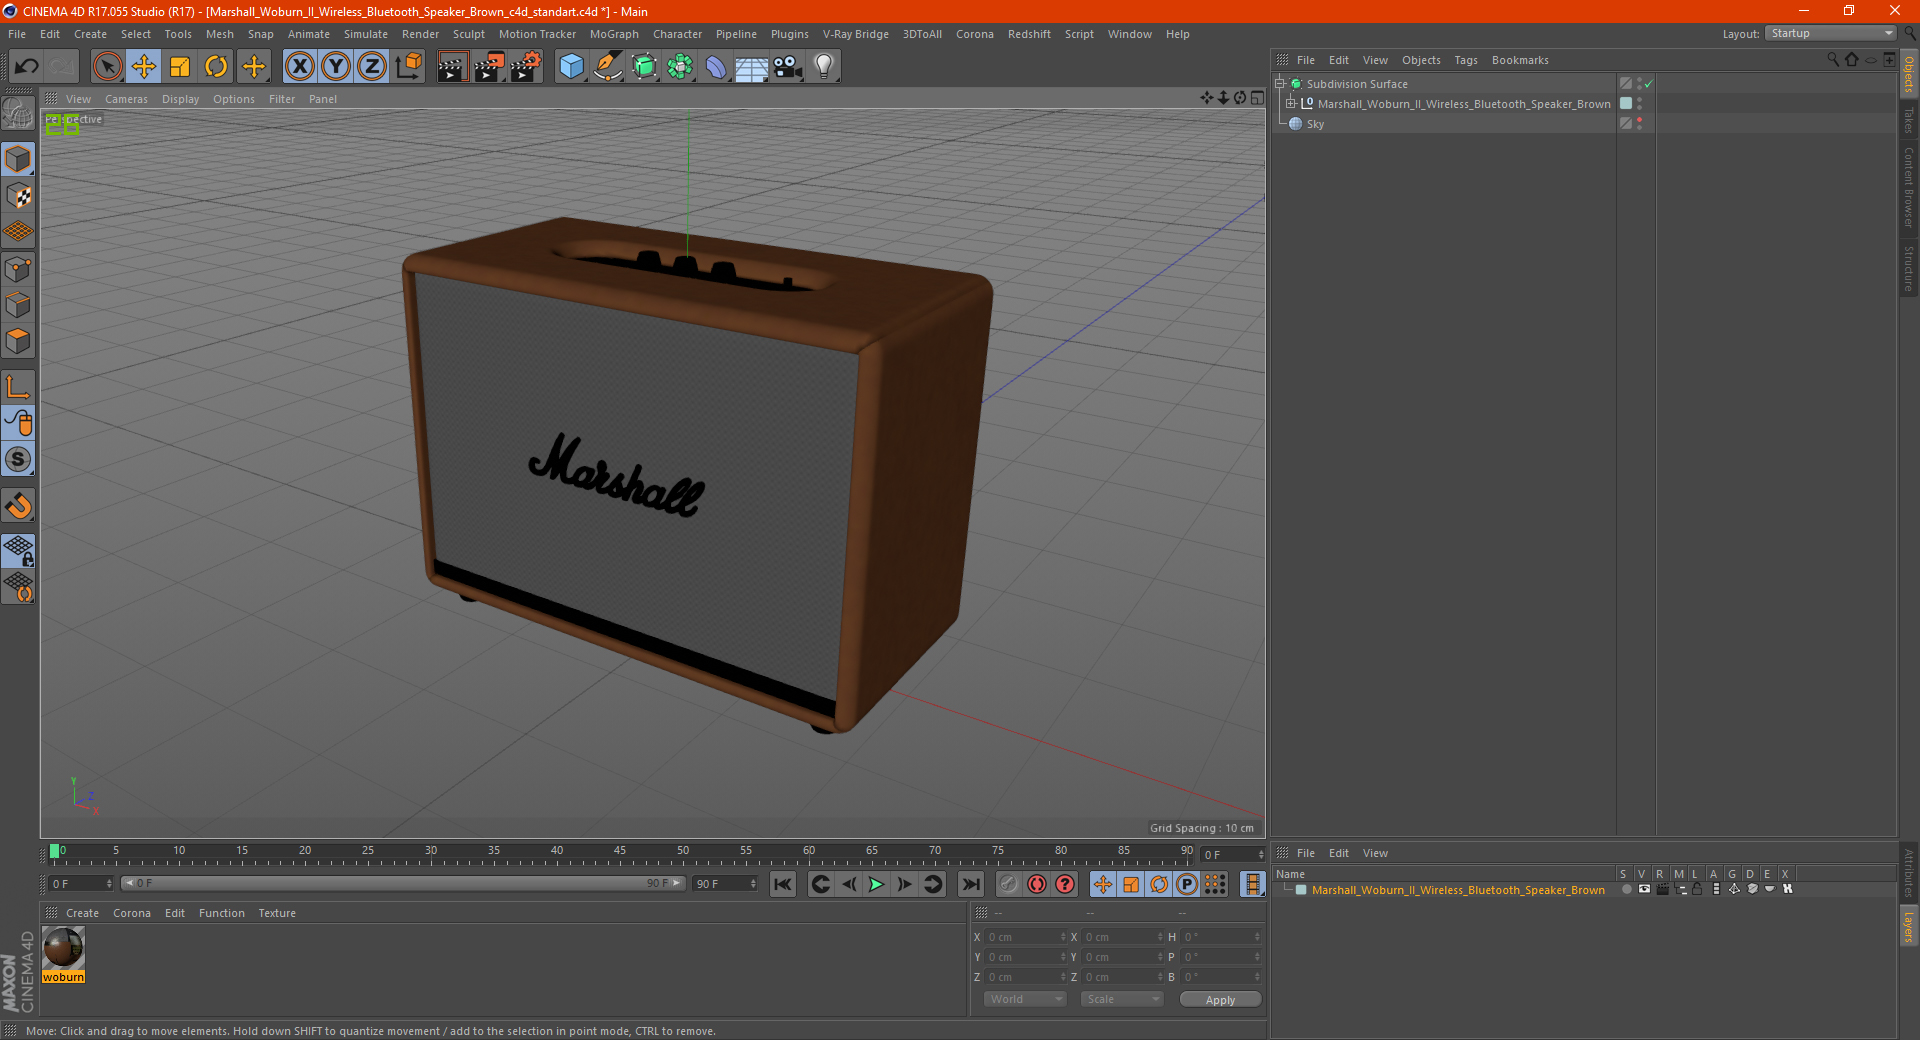
Task: Toggle the layer Solo dot for Marshall layer
Action: click(1626, 889)
